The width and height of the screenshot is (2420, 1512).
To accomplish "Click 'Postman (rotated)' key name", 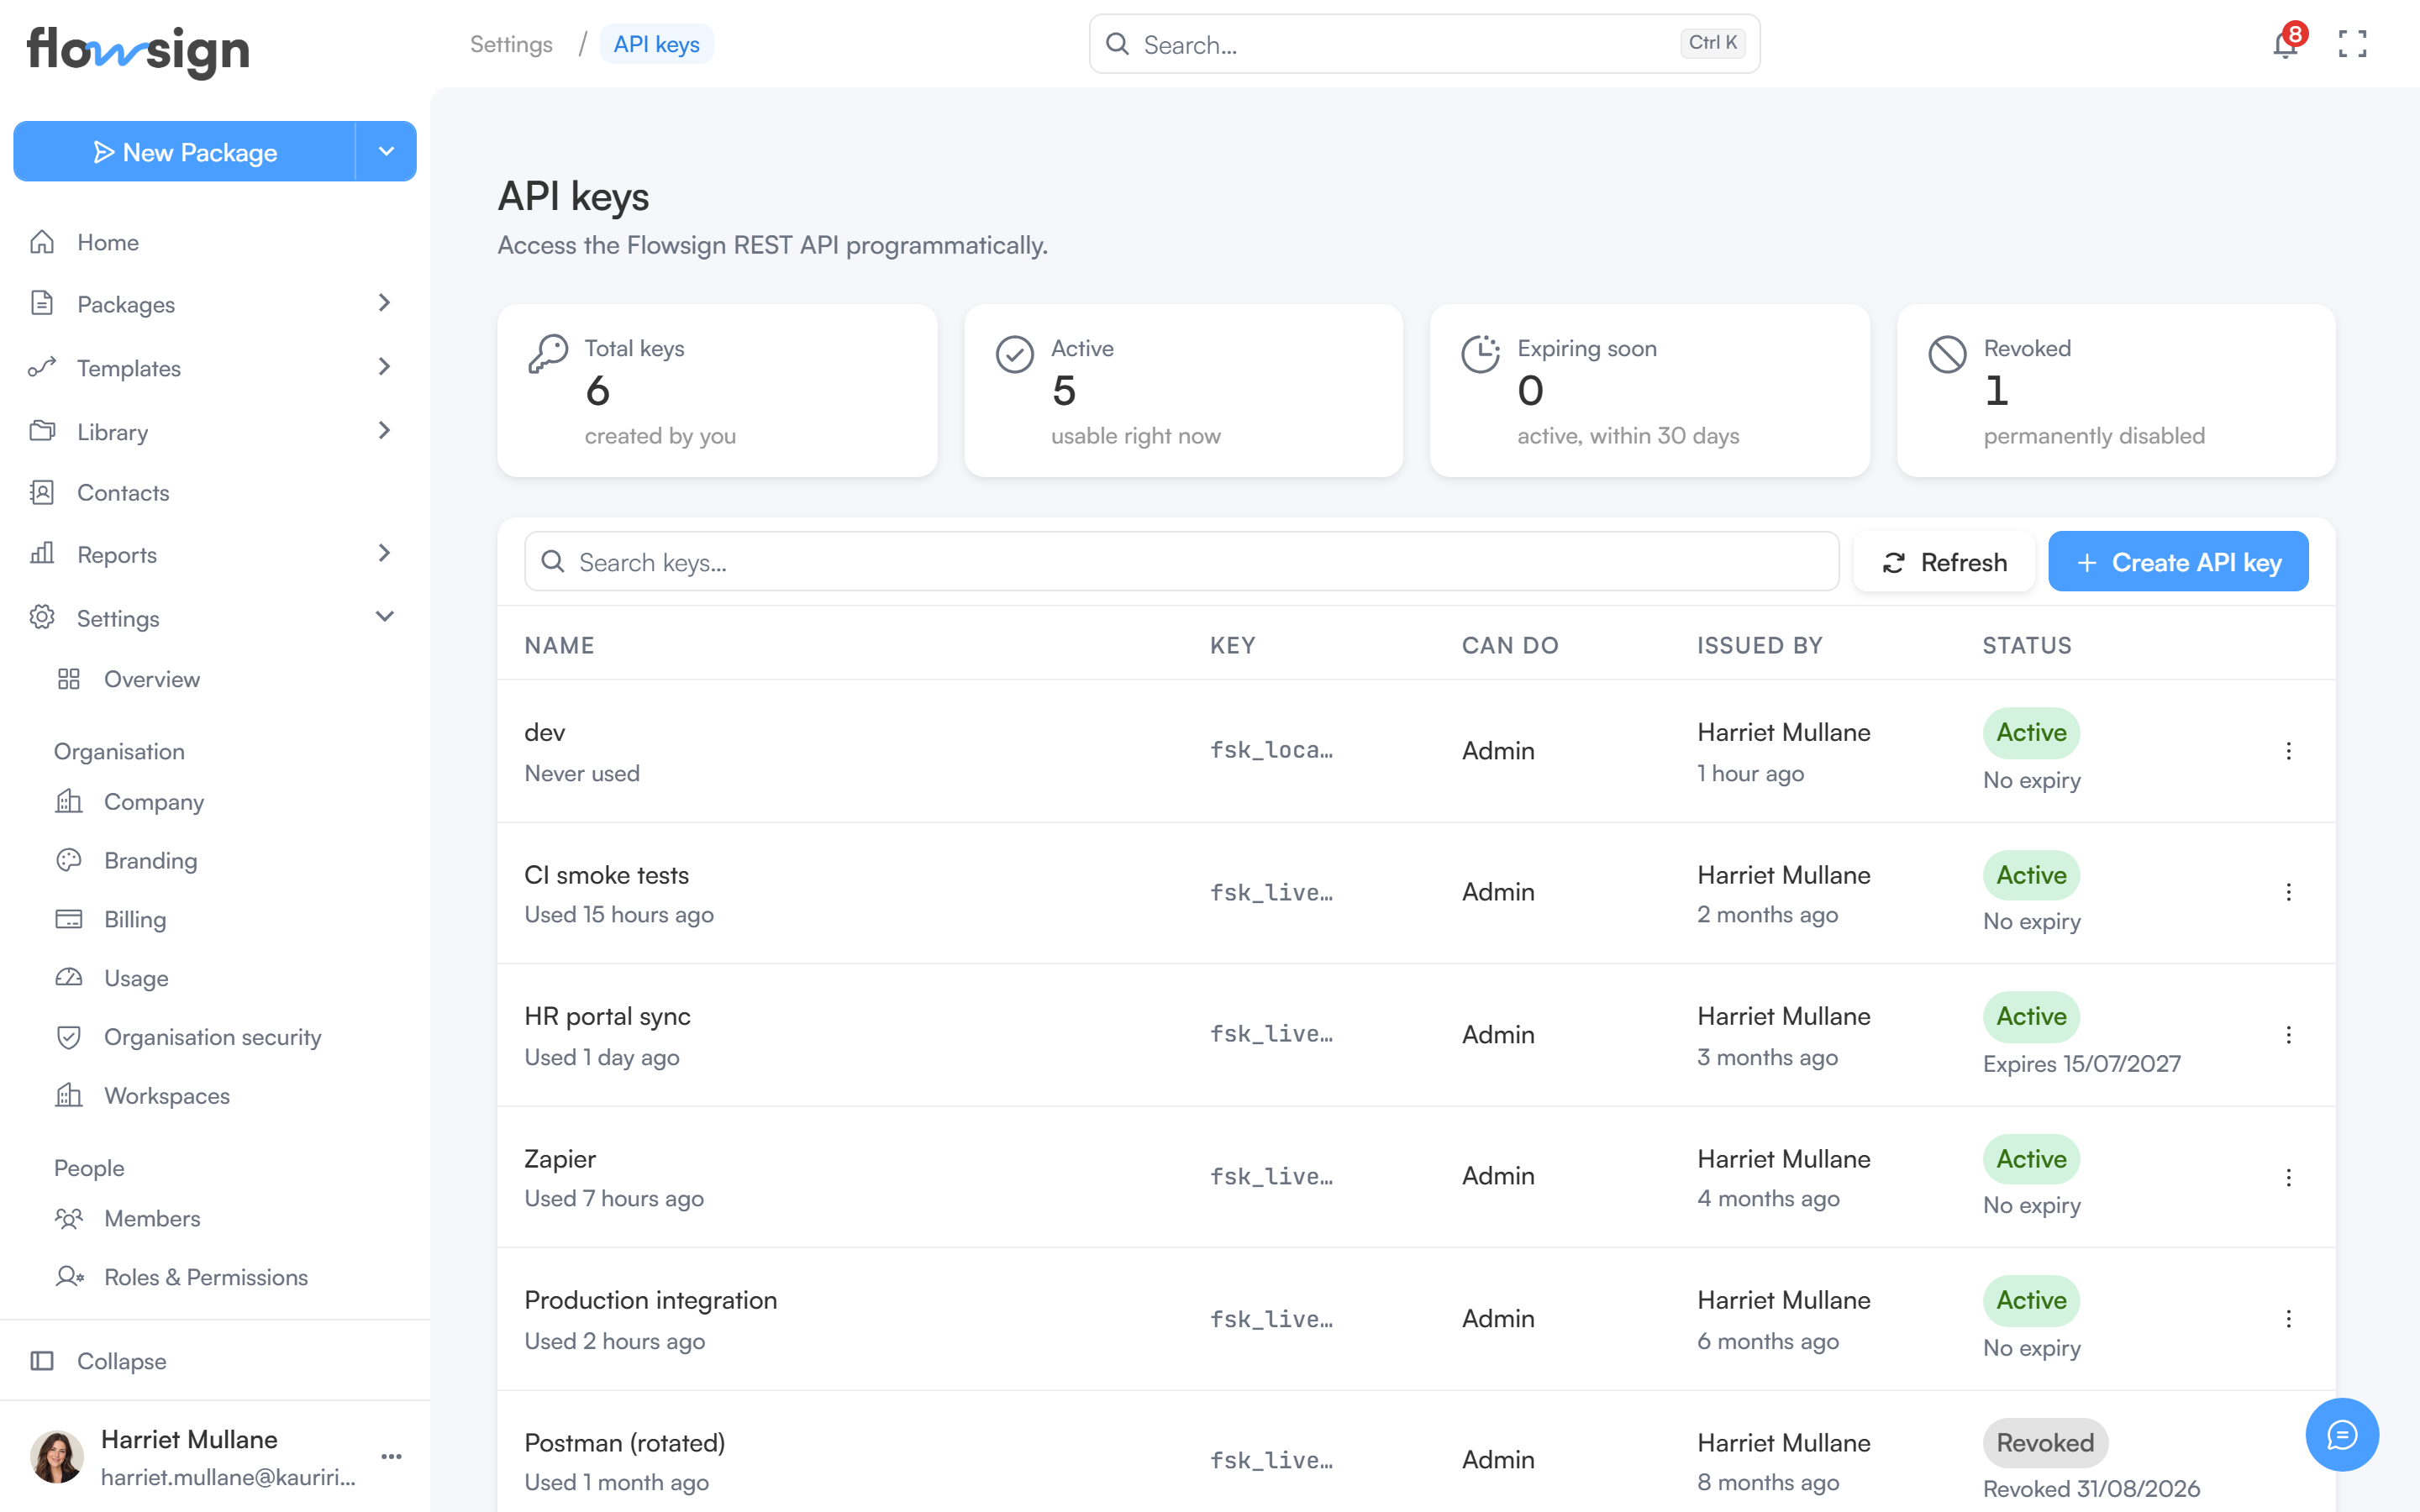I will [x=625, y=1442].
